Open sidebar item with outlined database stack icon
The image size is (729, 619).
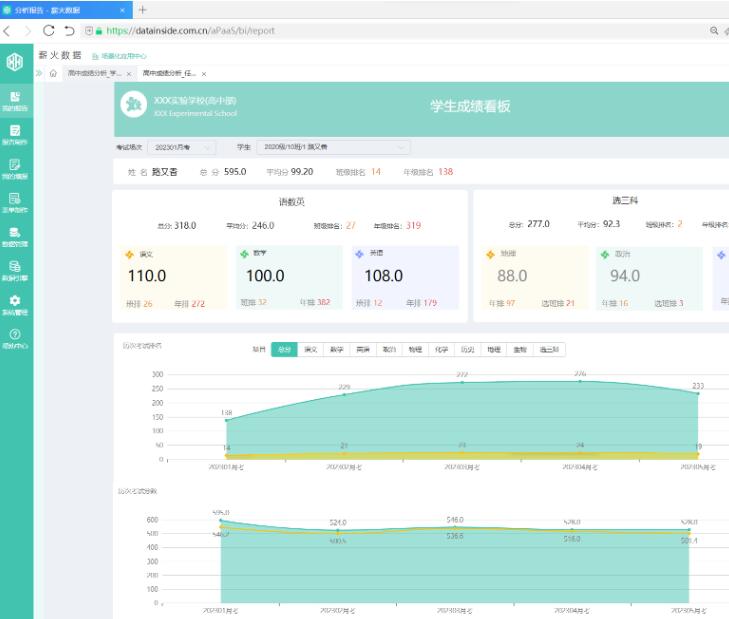15,271
